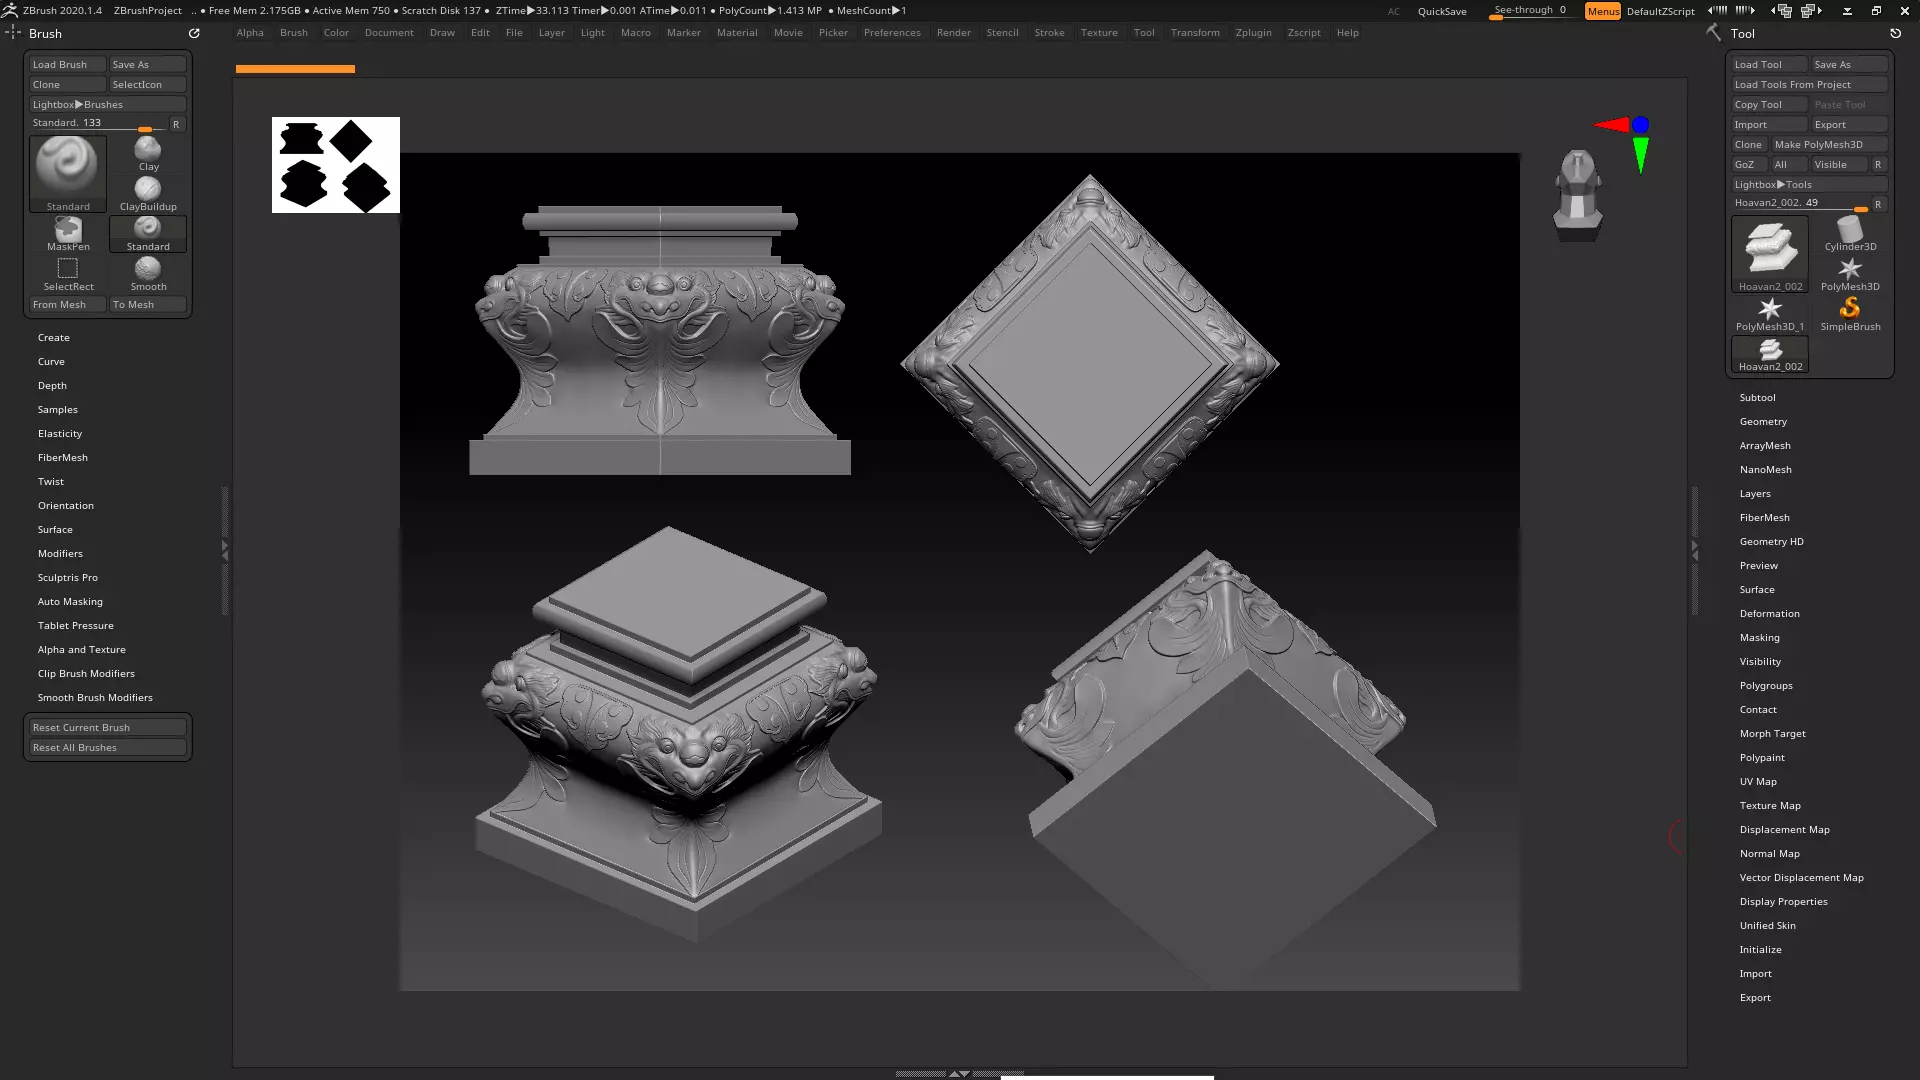Expand the Geometry section
This screenshot has width=1920, height=1080.
tap(1763, 422)
